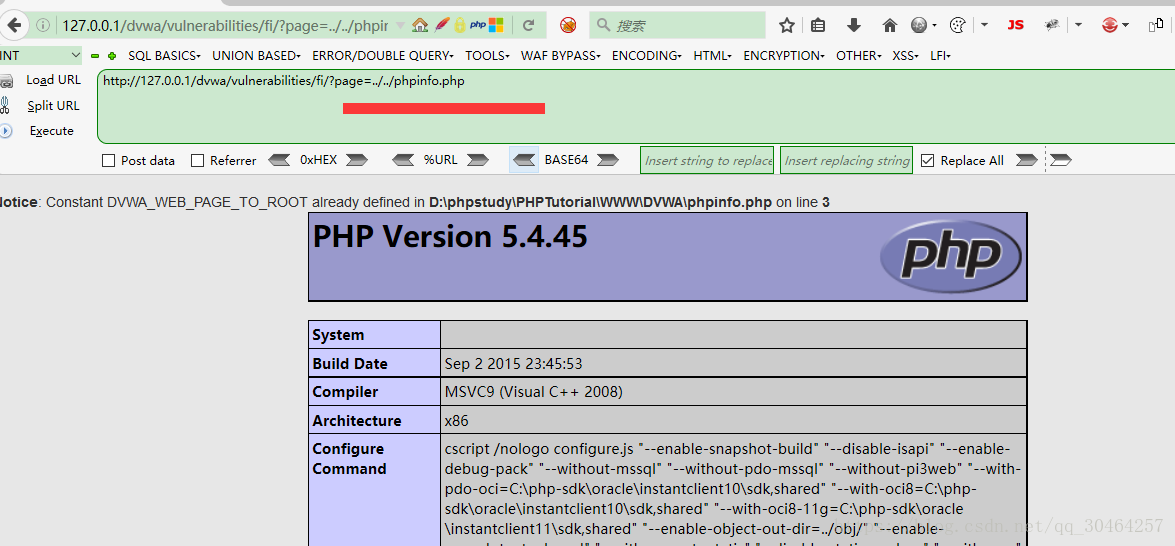Reload the current page
This screenshot has height=546, width=1175.
pos(529,25)
